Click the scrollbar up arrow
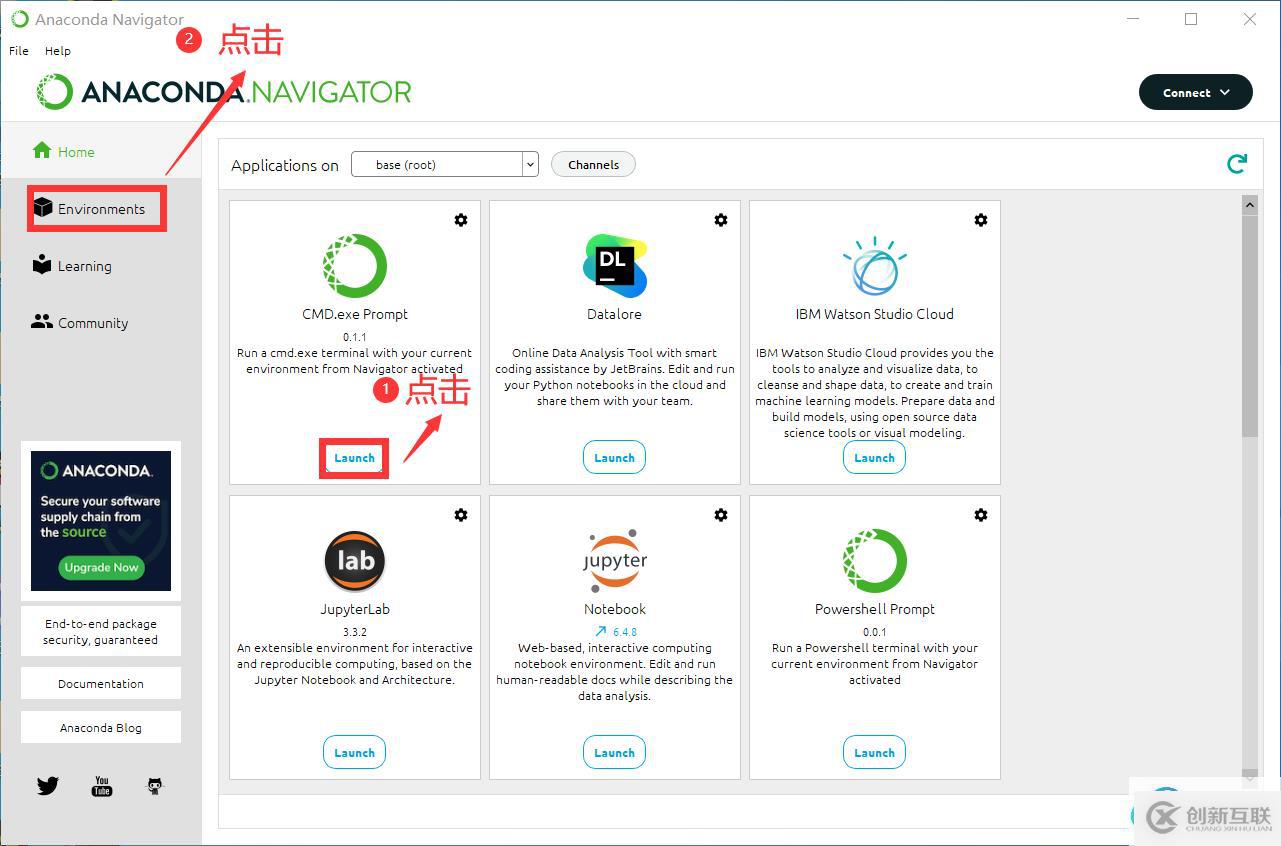 1249,205
